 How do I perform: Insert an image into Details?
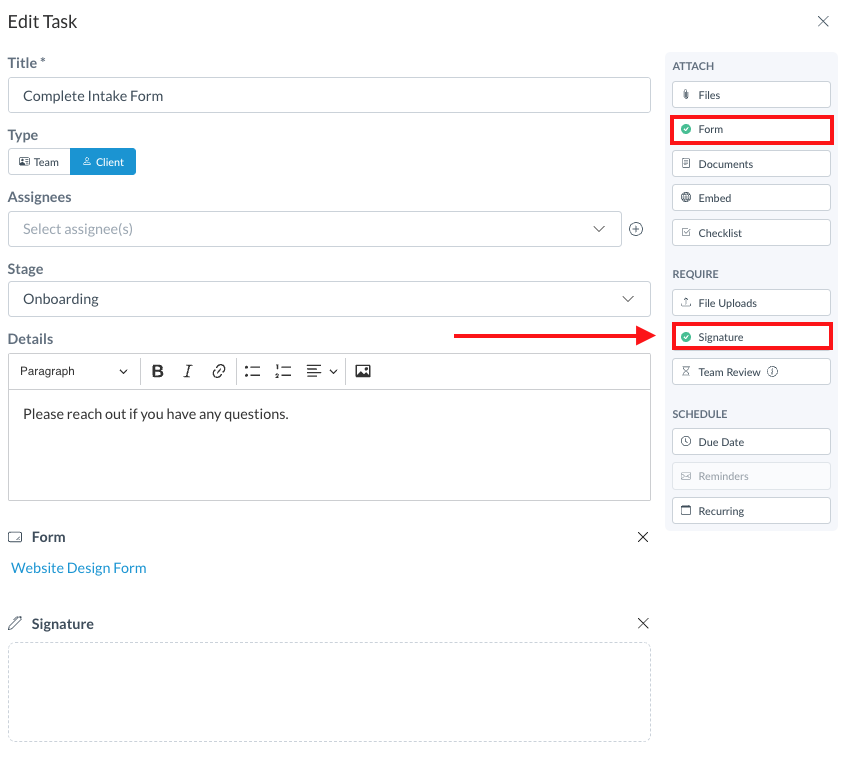tap(363, 371)
